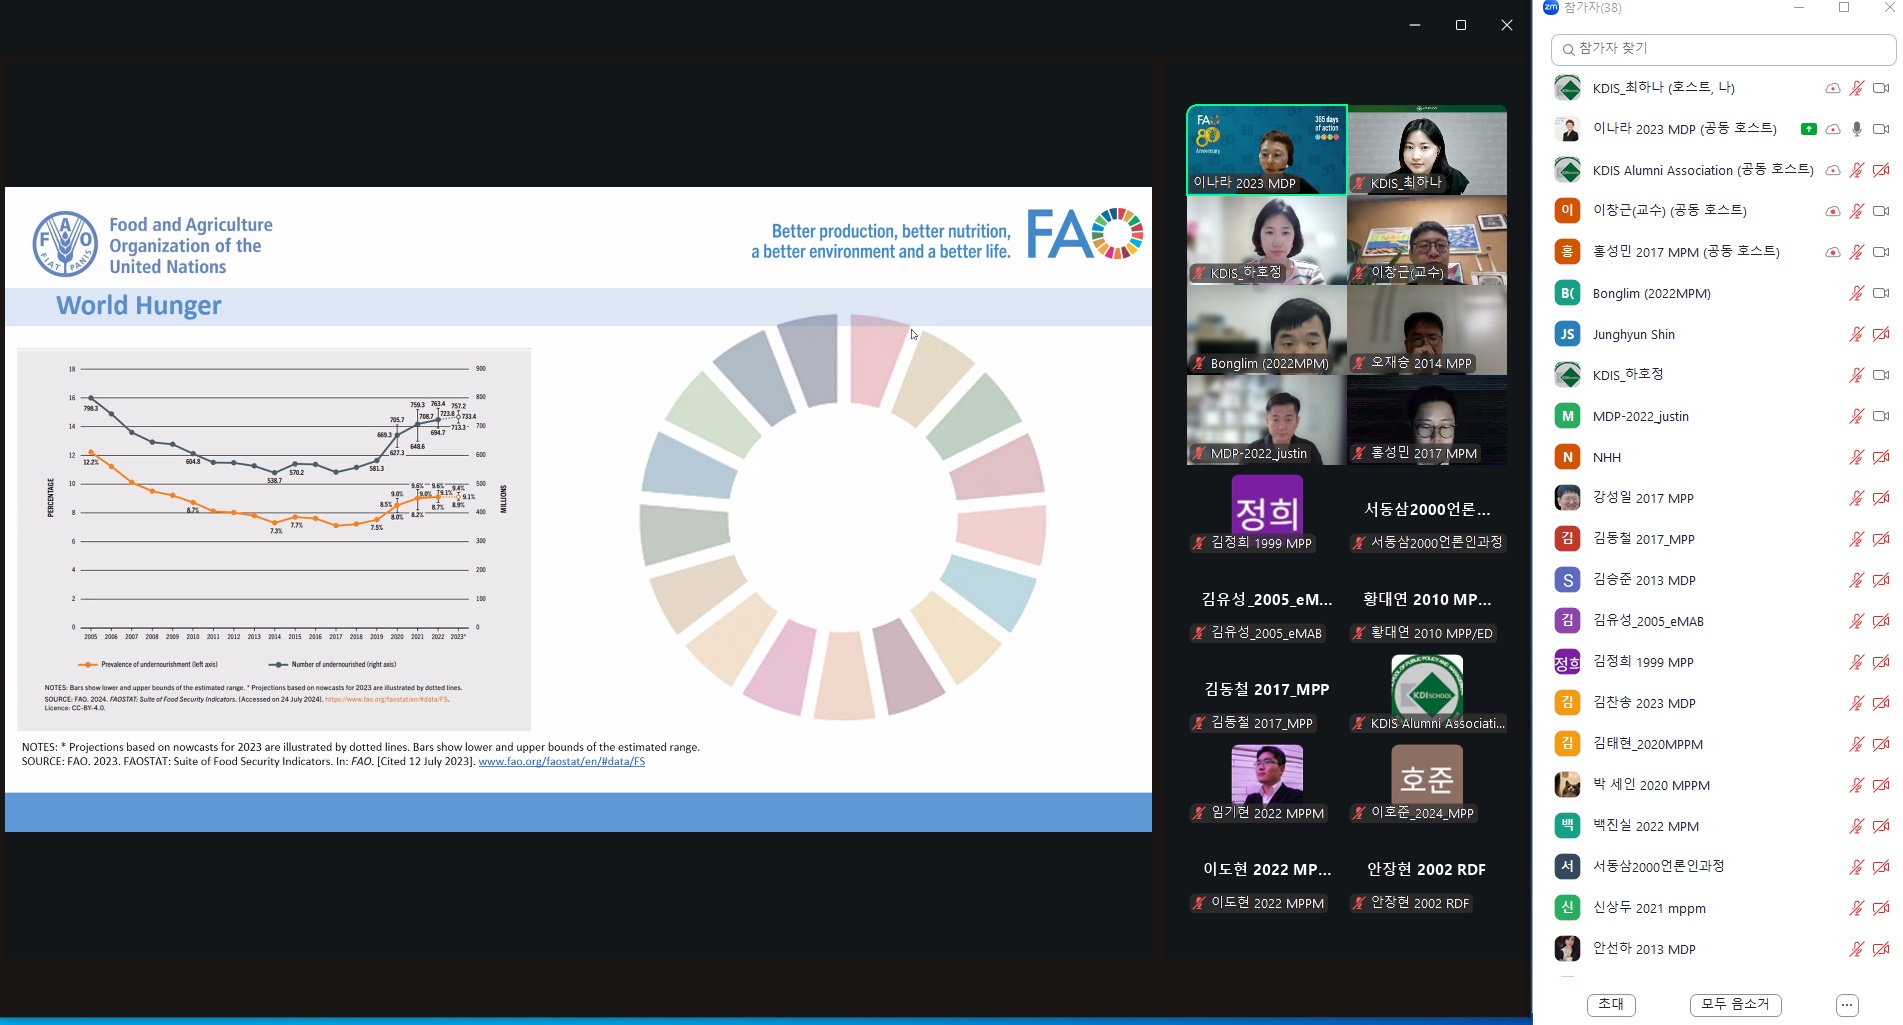1903x1025 pixels.
Task: Toggle the microphone for 홍성민 2017 MPM
Action: coord(1856,252)
